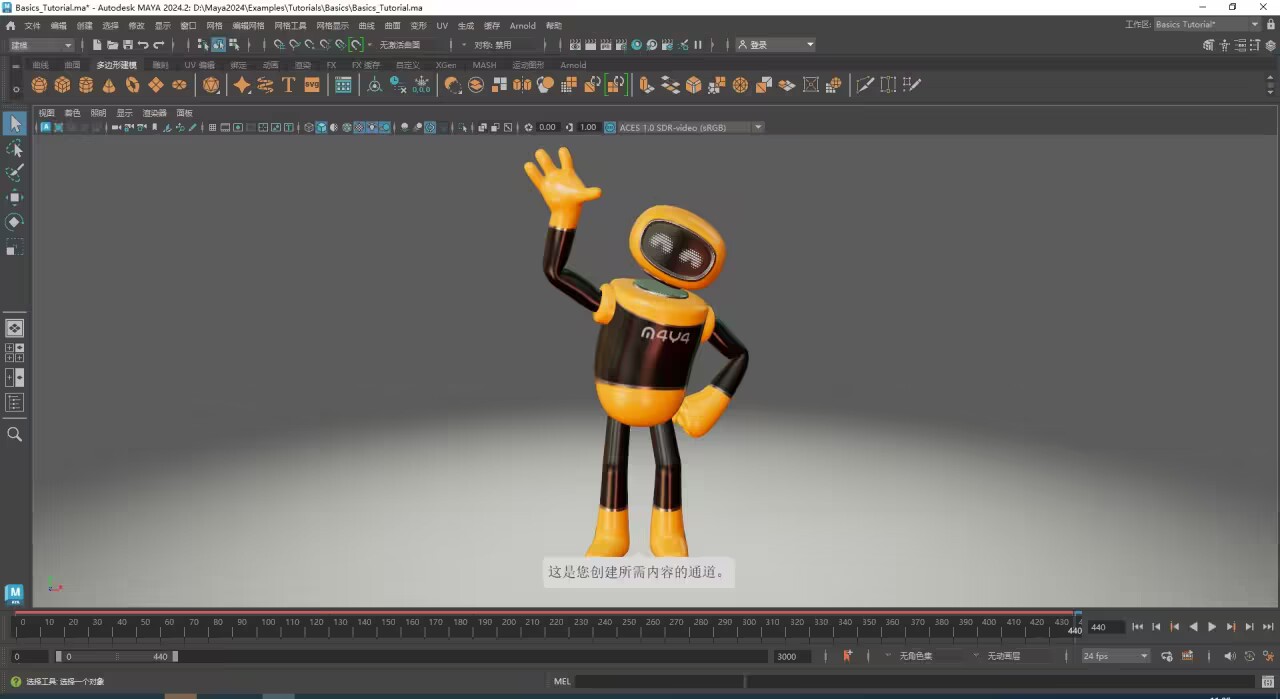The image size is (1280, 699).
Task: Click the SVG import shelf icon
Action: tap(312, 85)
